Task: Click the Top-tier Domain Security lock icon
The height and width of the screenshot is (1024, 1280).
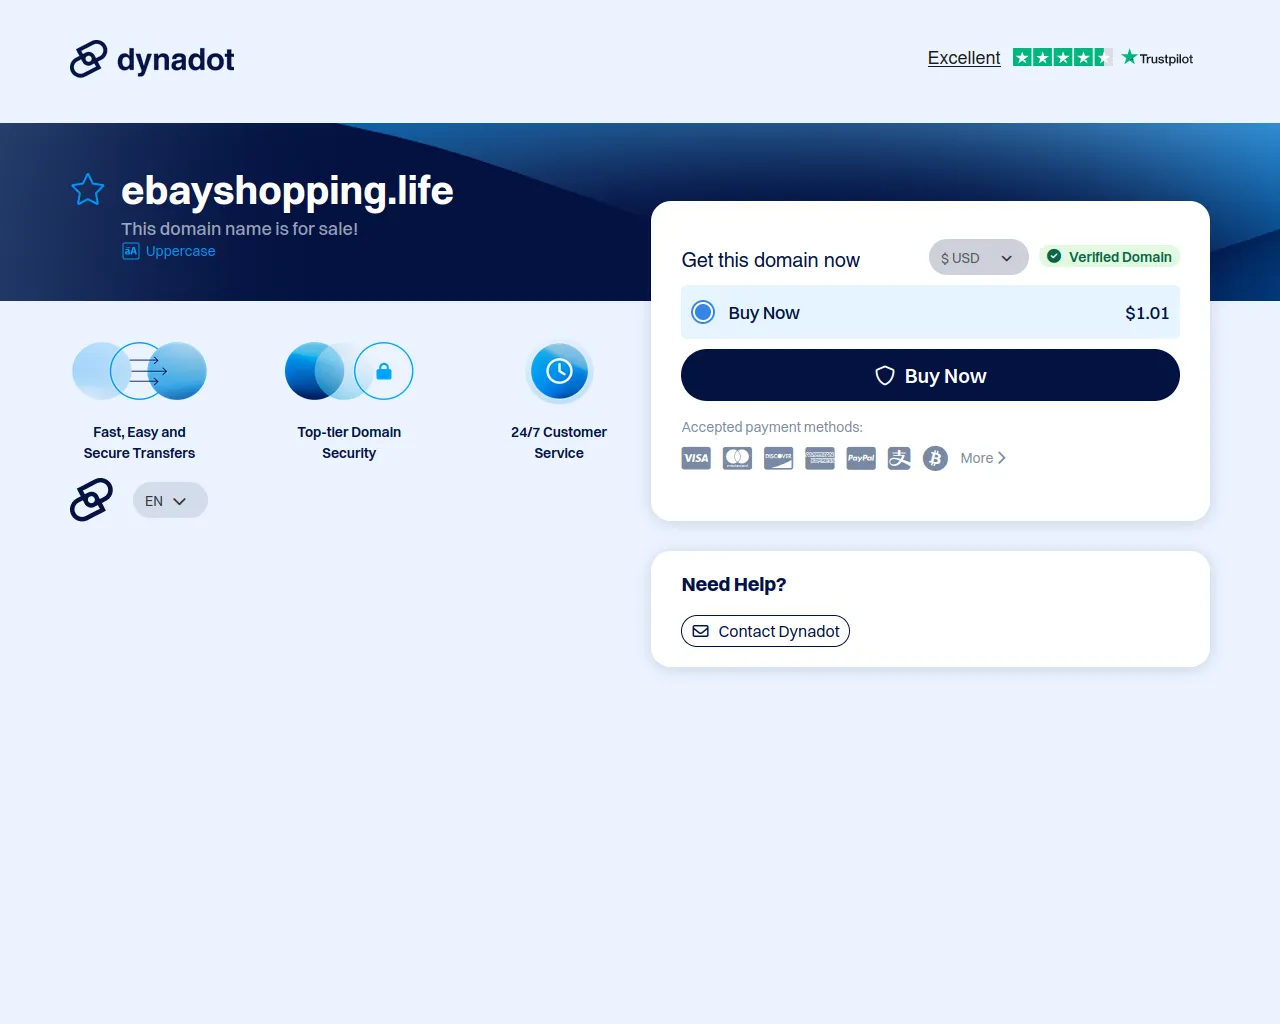Action: point(384,371)
